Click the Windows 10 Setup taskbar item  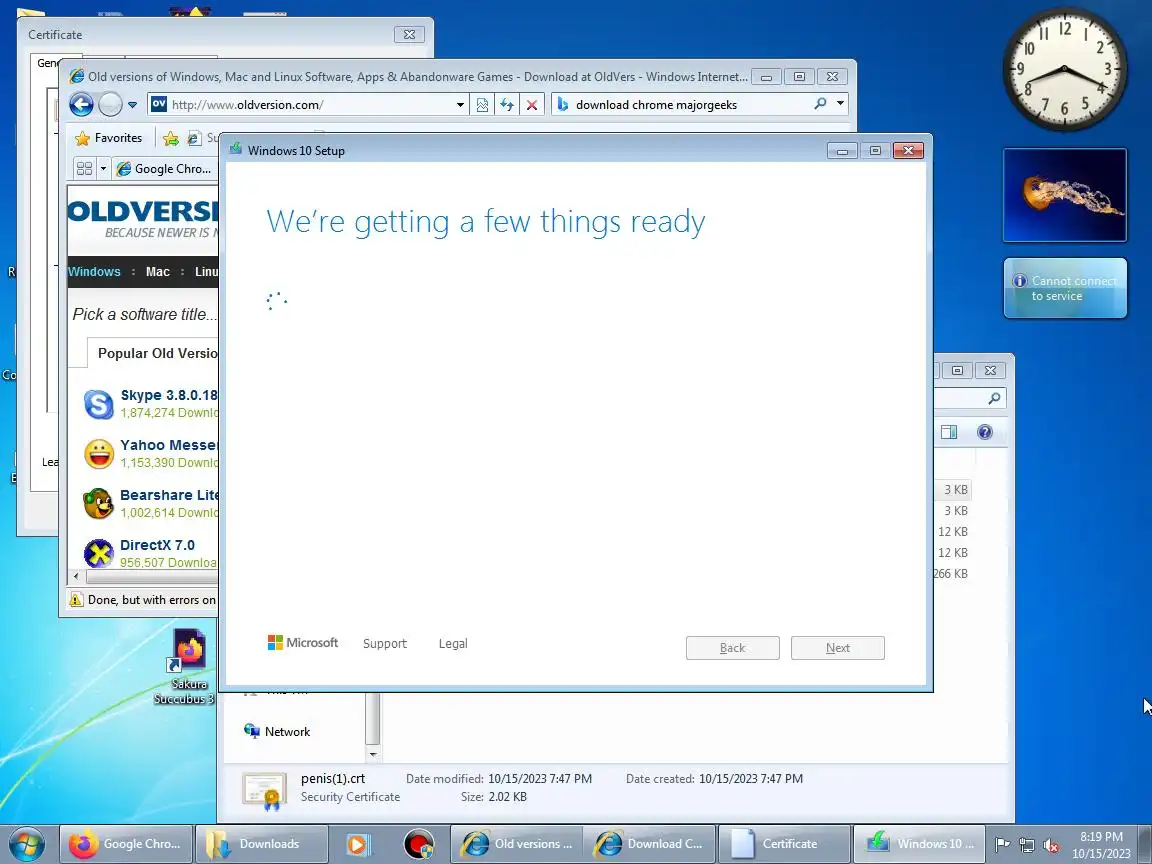click(918, 843)
